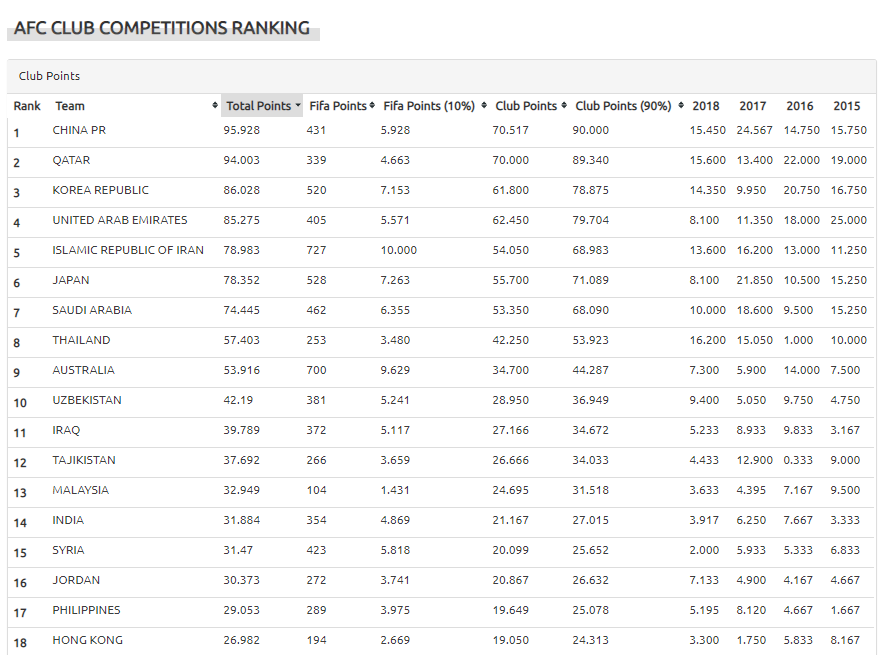Select the Club Points tab
Viewport: 885px width, 655px height.
49,76
